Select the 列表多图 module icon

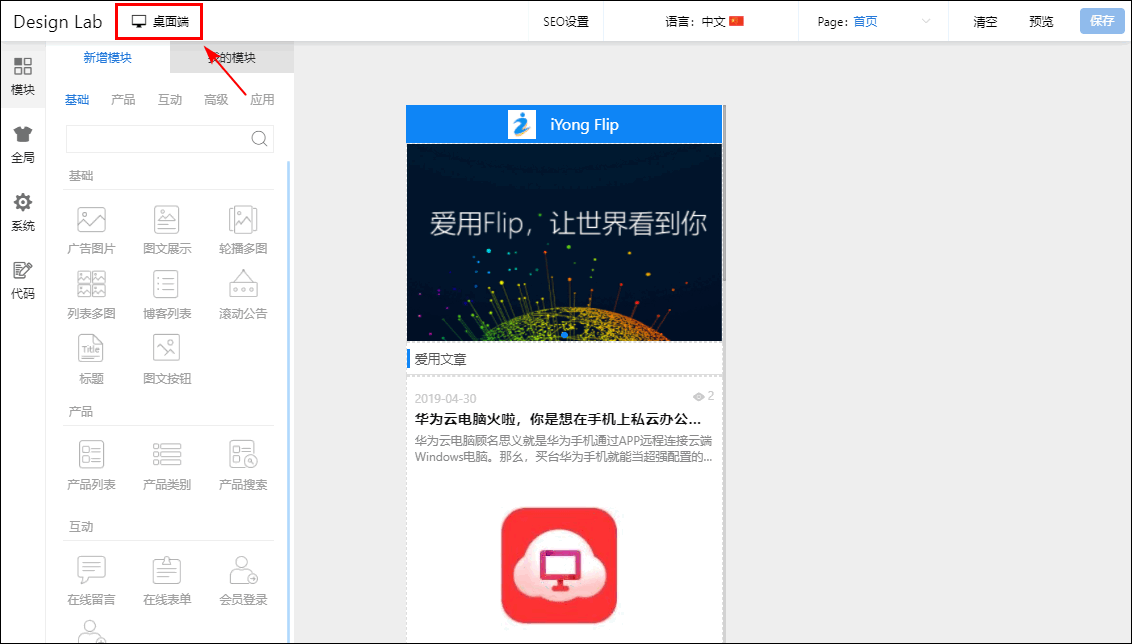tap(92, 284)
